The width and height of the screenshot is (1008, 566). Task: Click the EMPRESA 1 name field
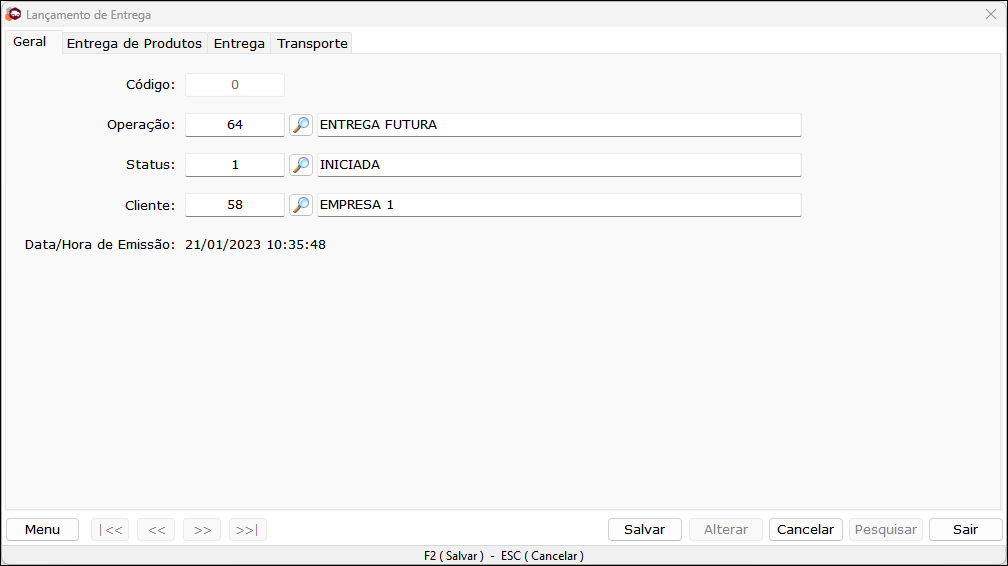click(559, 205)
